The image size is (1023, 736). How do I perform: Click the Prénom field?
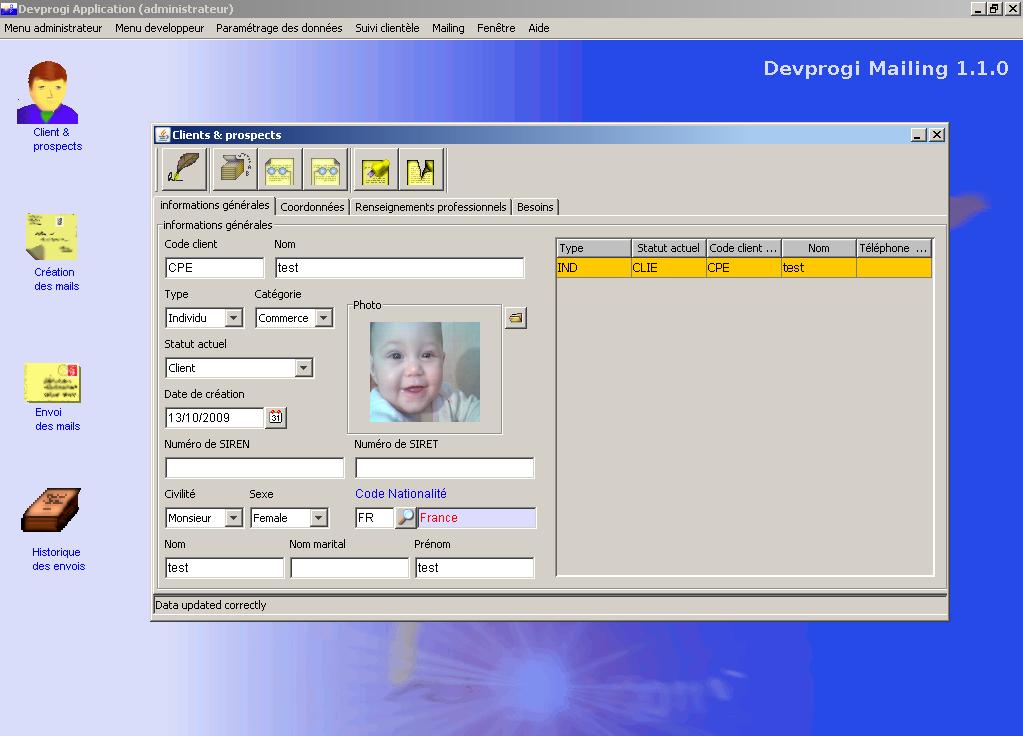[474, 568]
